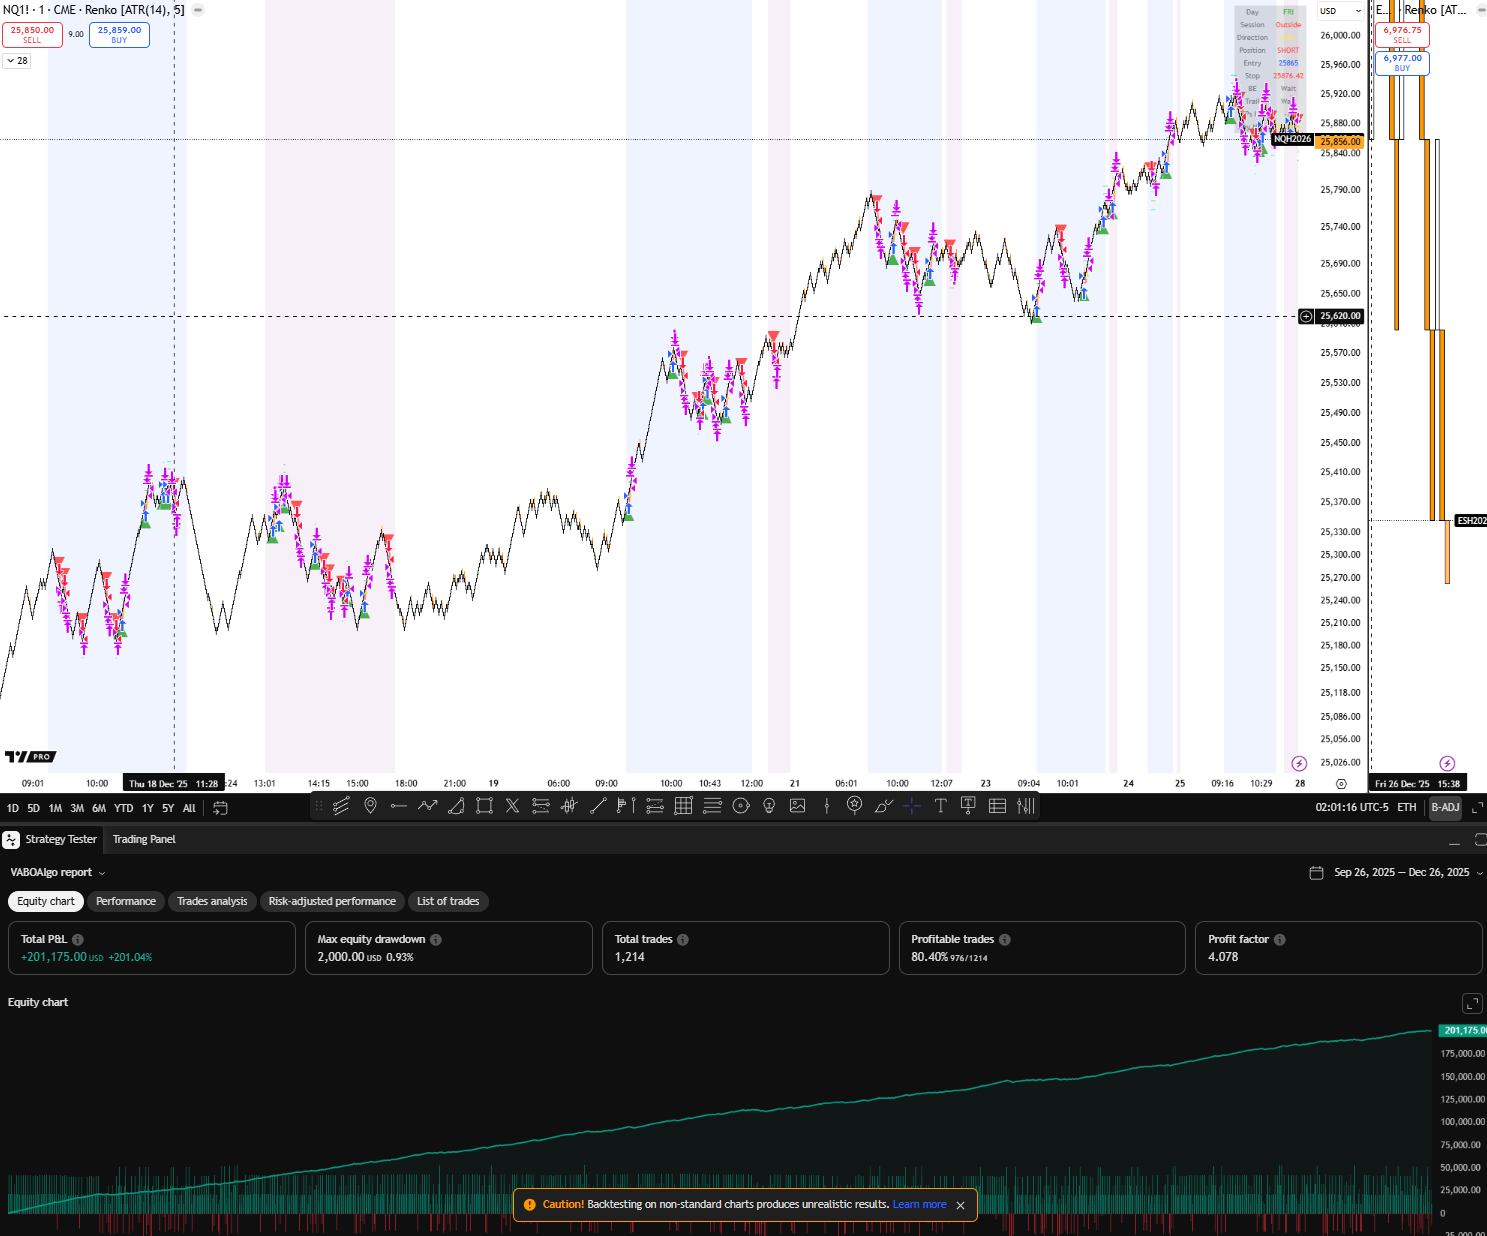Screen dimensions: 1487x1236
Task: Select the brush drawing tool
Action: (x=883, y=806)
